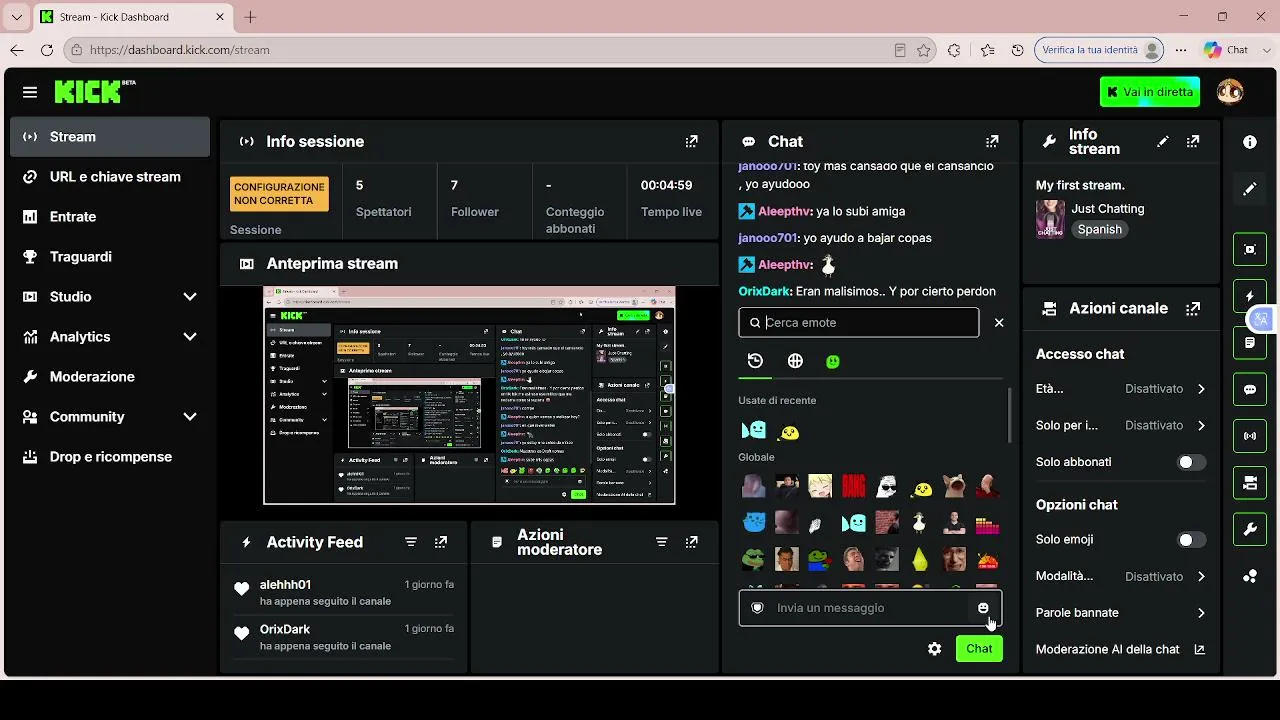Pop out the Chat panel
Screen dimensions: 1280x720
[x=992, y=142]
